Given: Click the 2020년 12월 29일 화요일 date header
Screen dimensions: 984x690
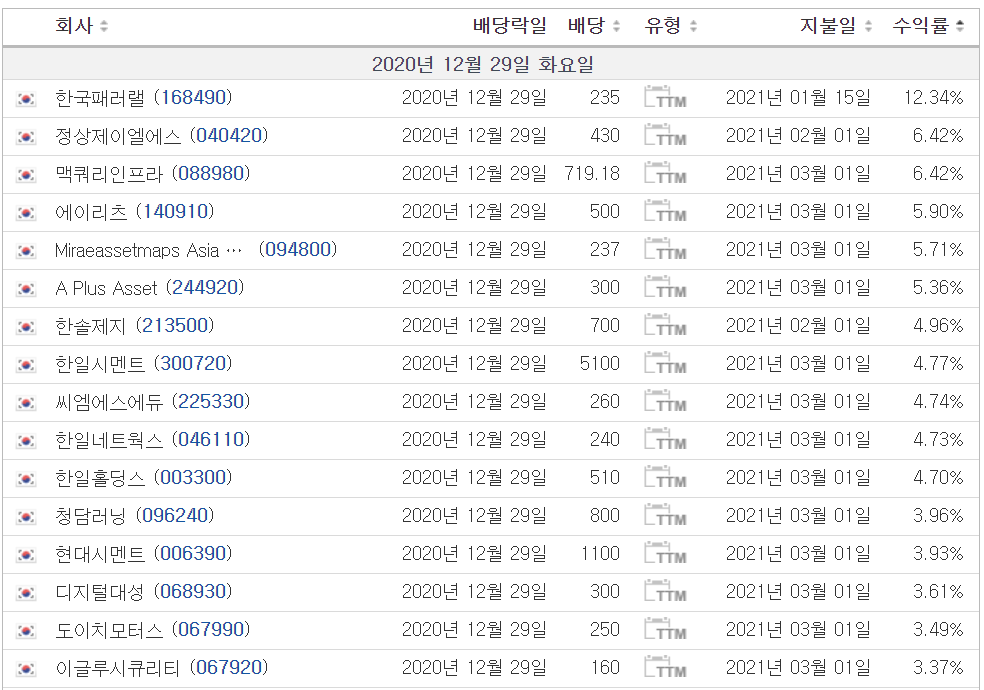Looking at the screenshot, I should (483, 64).
